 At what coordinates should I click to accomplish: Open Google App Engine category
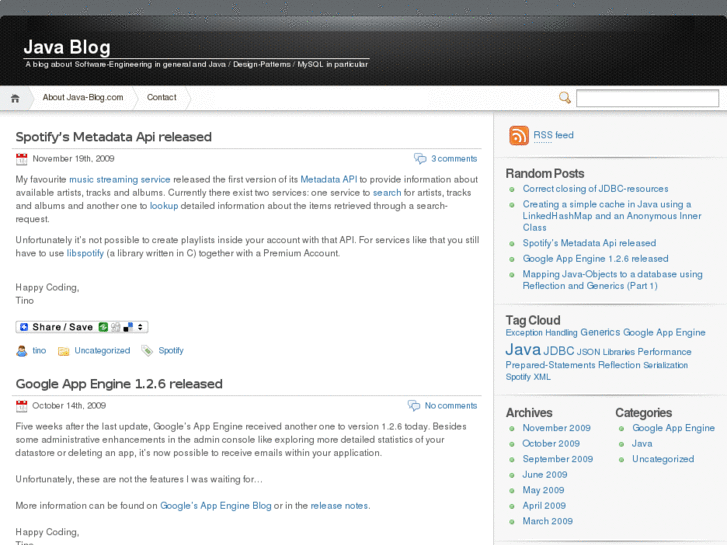click(673, 428)
